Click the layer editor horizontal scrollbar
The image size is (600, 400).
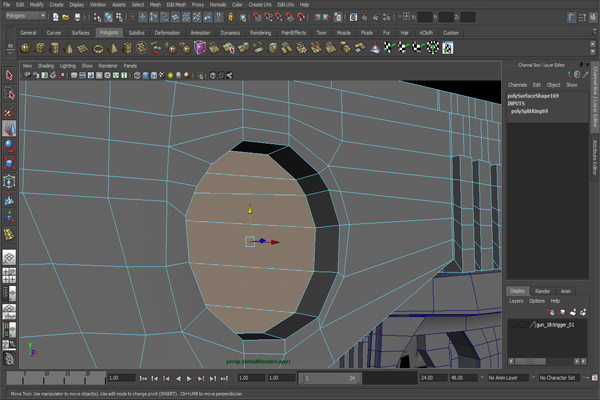click(530, 361)
